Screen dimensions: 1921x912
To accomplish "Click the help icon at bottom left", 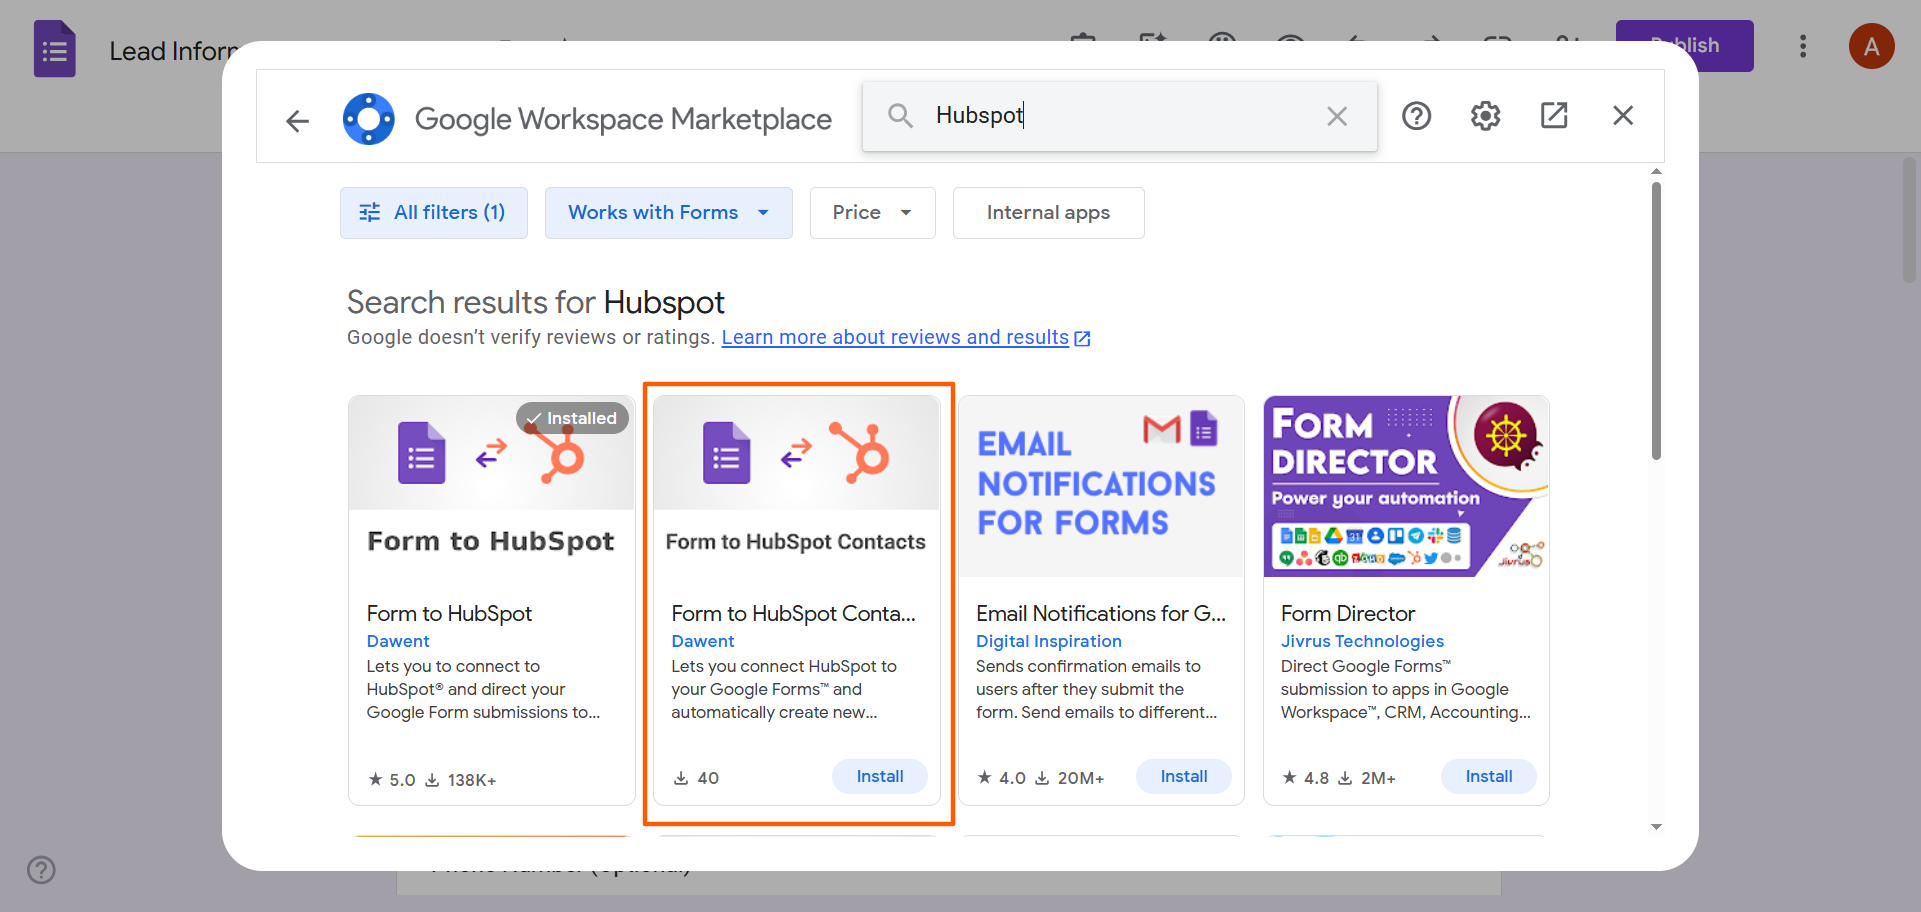I will point(41,870).
